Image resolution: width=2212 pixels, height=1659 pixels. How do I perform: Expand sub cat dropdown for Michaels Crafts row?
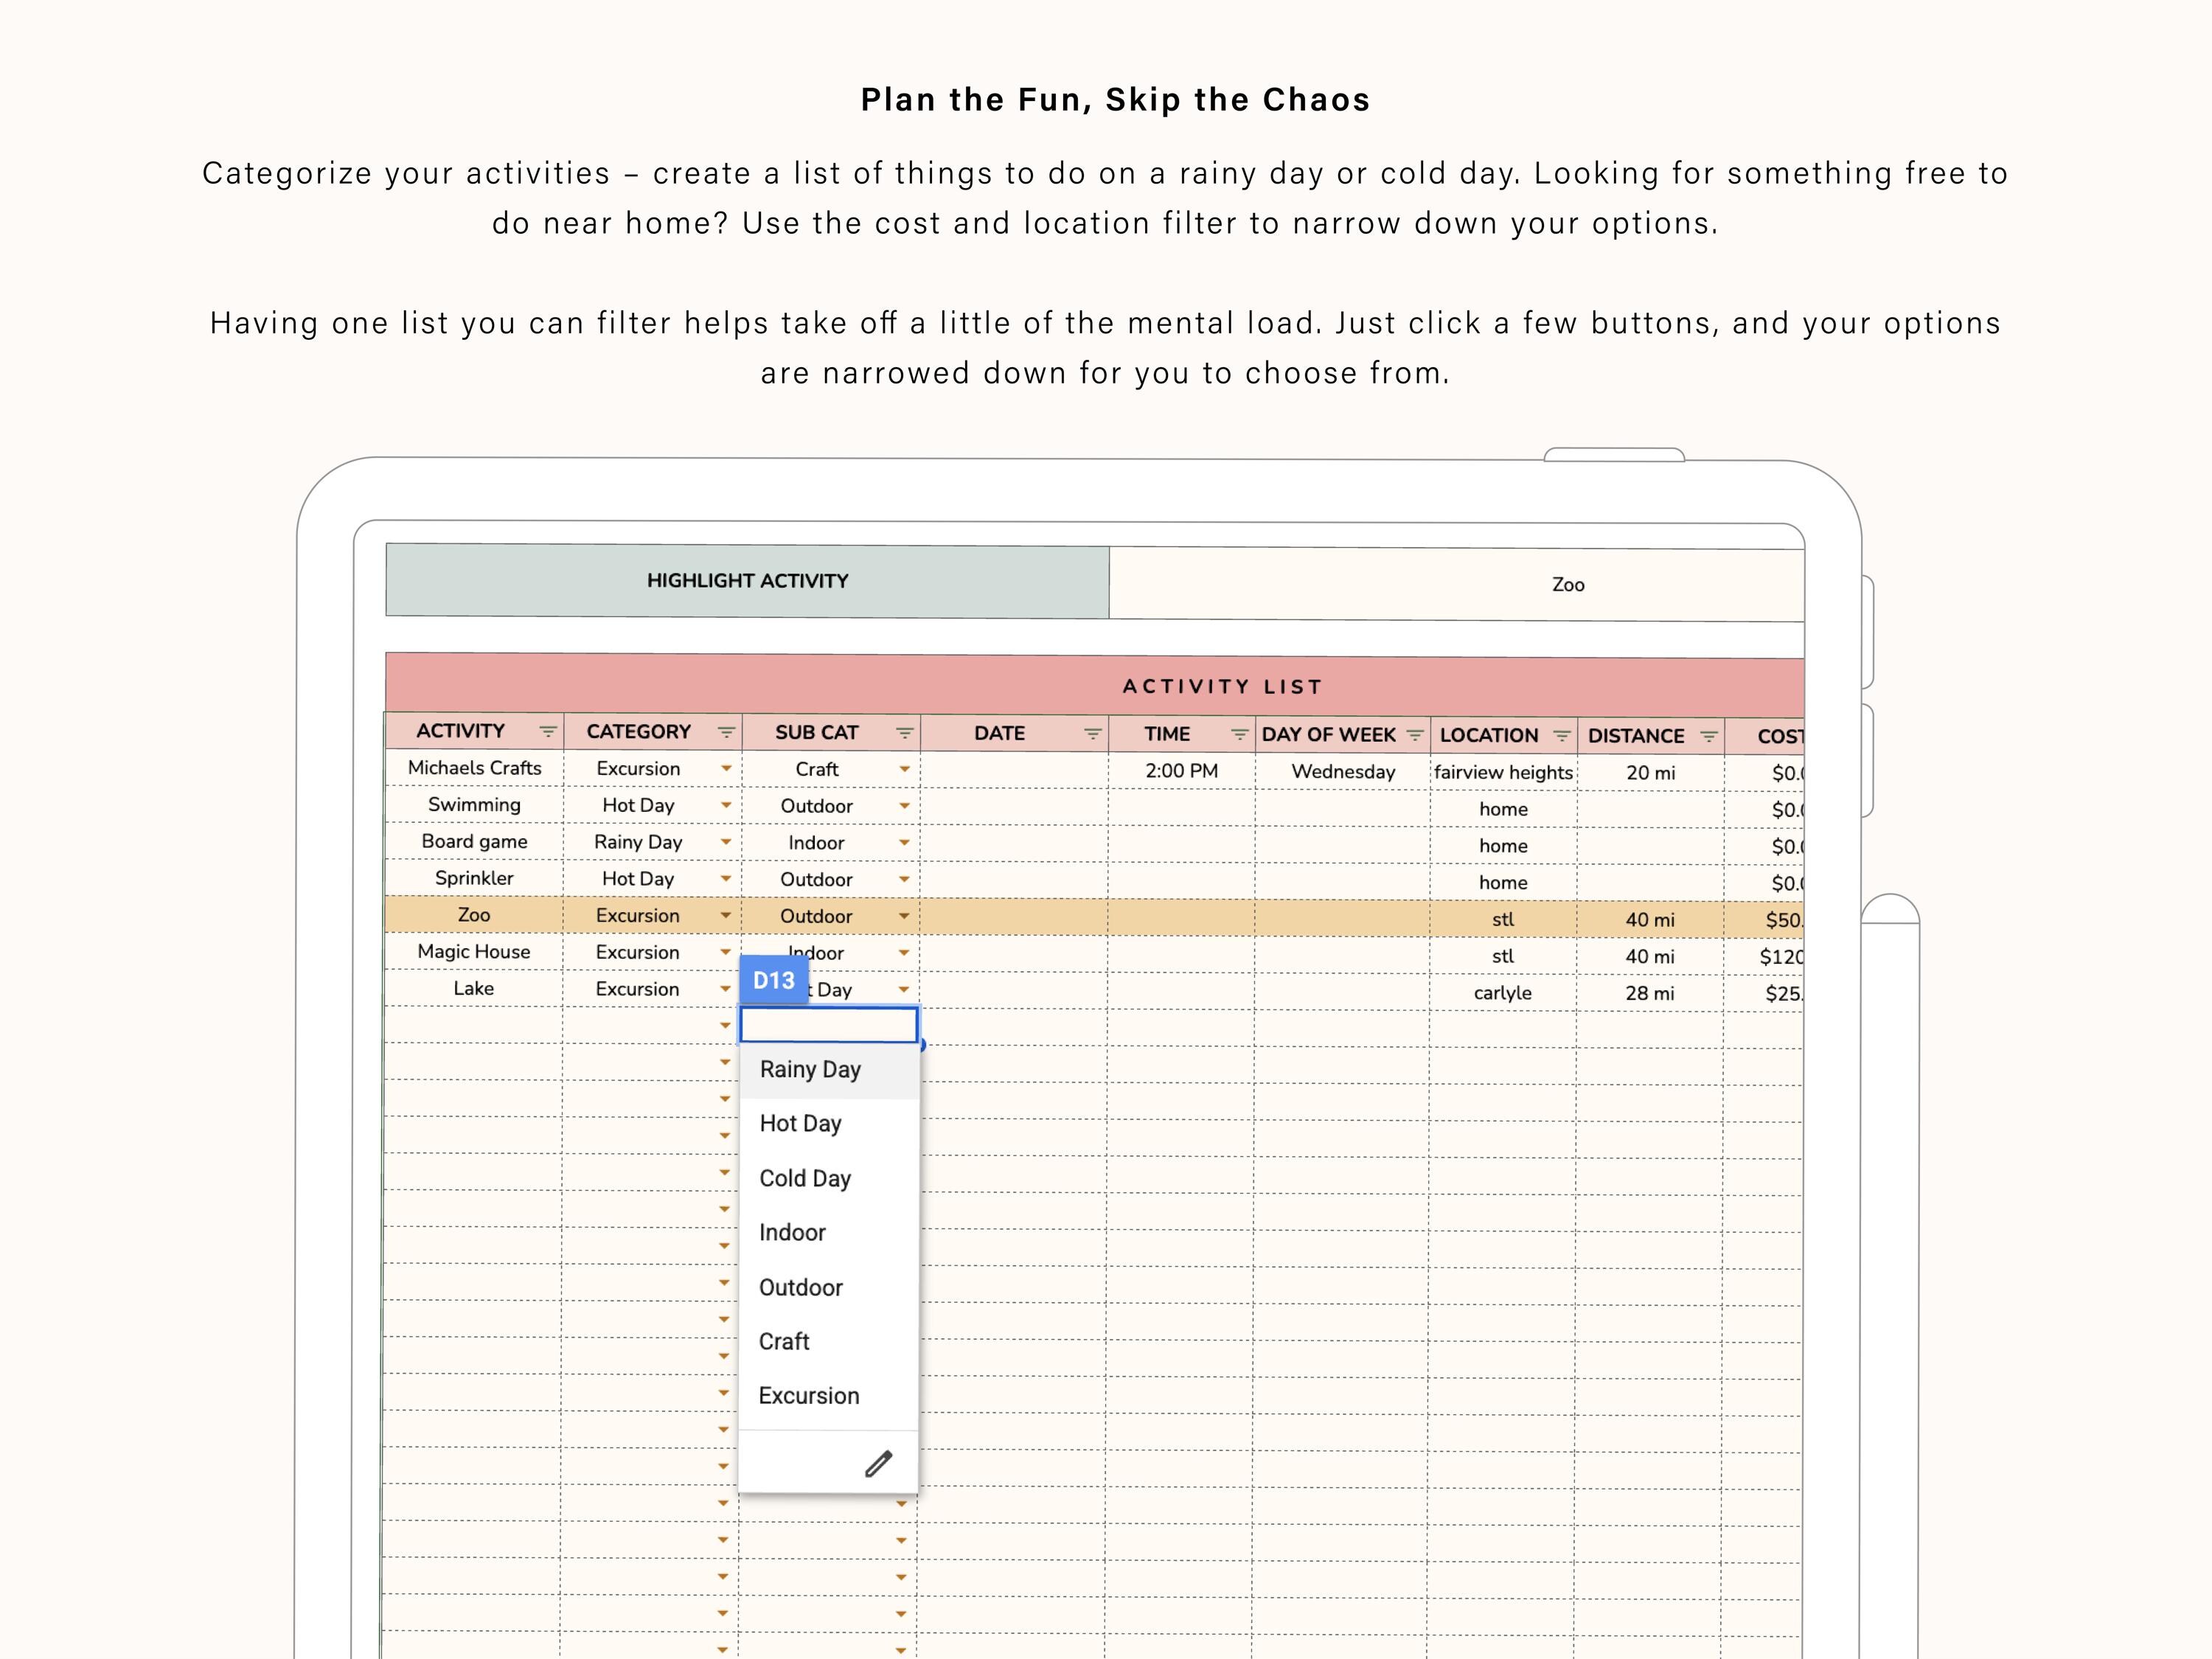(x=904, y=770)
